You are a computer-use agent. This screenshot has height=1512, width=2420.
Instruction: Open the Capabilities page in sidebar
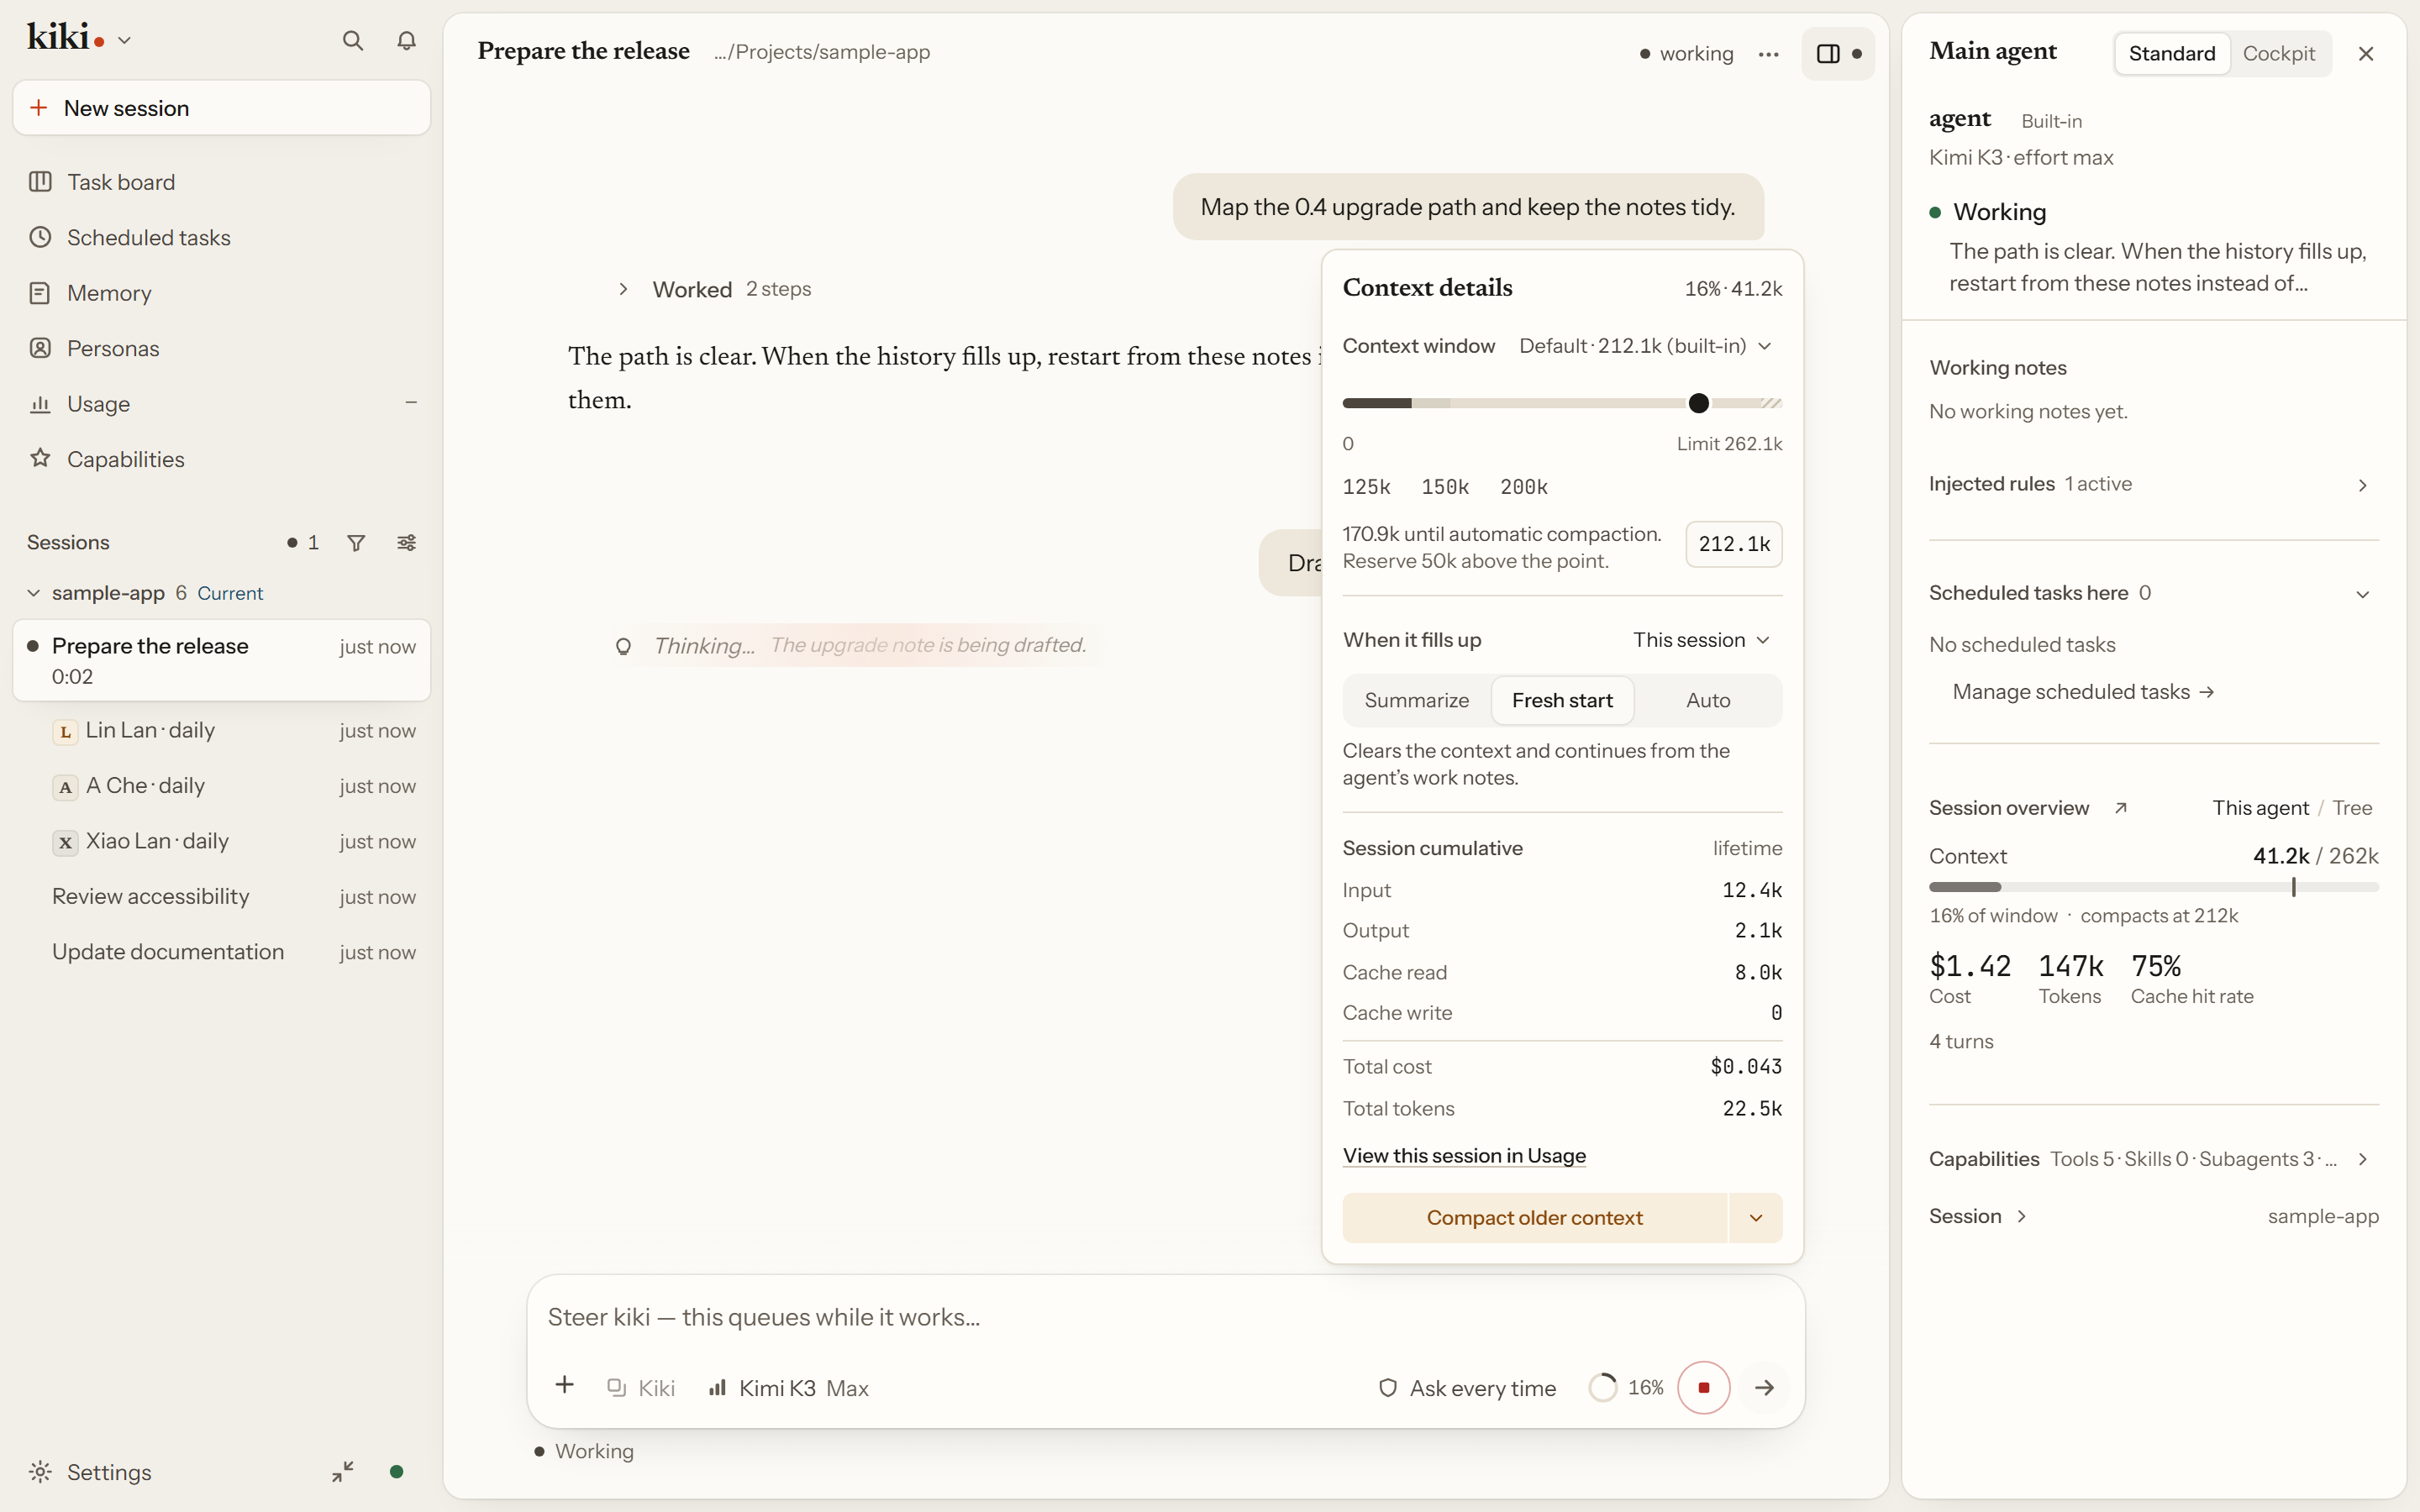pos(221,460)
